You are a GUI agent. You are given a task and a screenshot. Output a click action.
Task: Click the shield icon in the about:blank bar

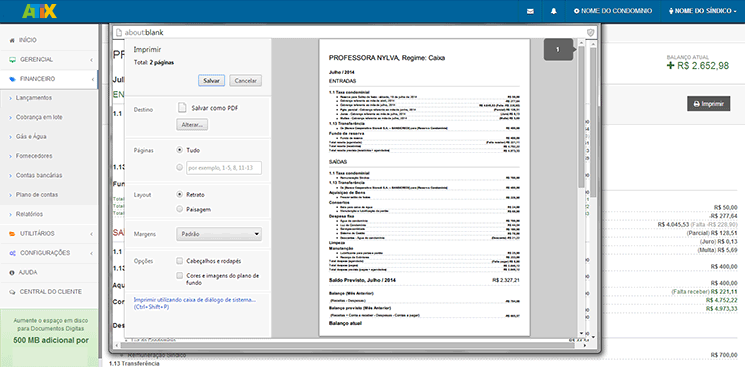591,32
